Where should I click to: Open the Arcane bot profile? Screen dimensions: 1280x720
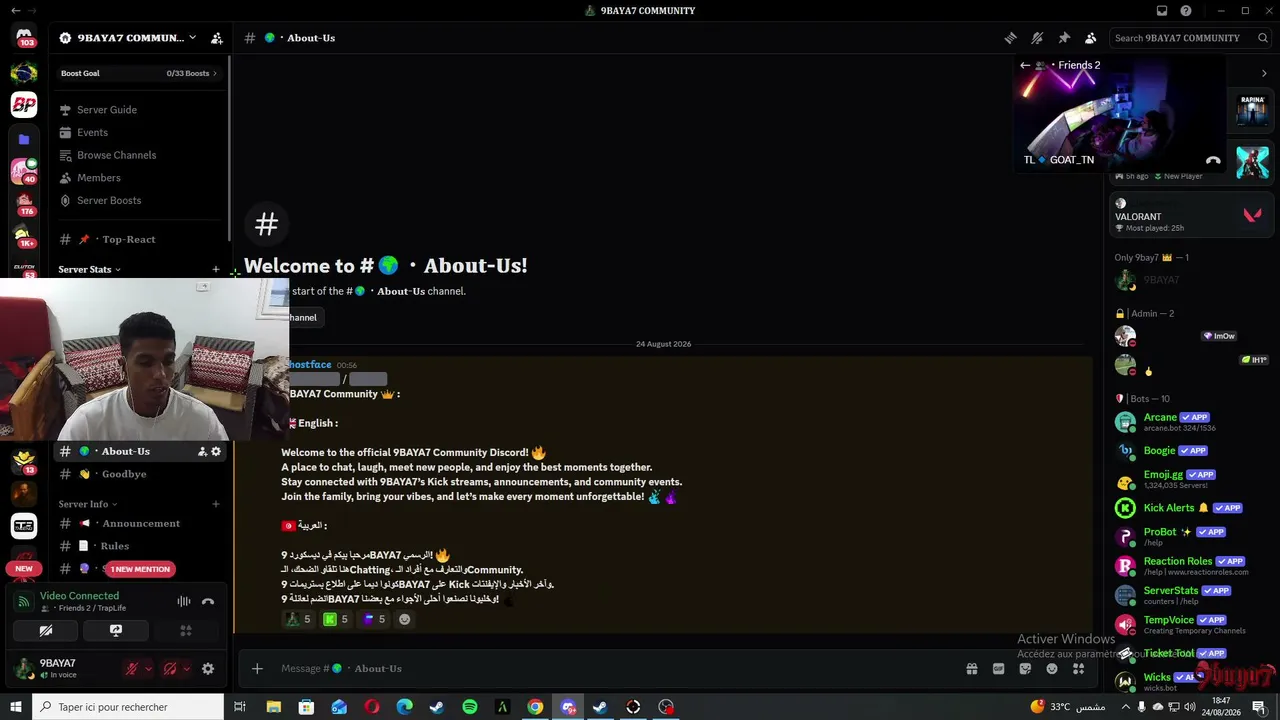pyautogui.click(x=1190, y=422)
